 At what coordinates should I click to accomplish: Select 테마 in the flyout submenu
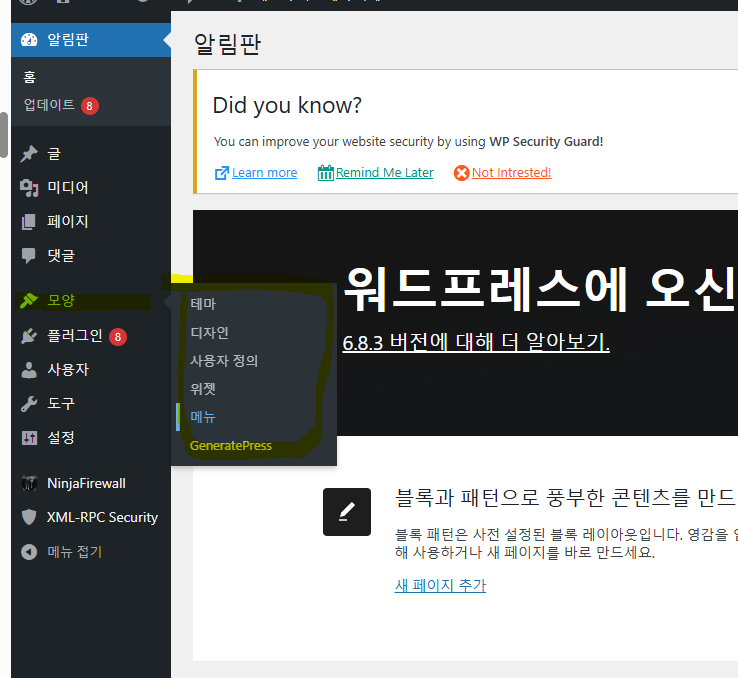click(x=203, y=304)
